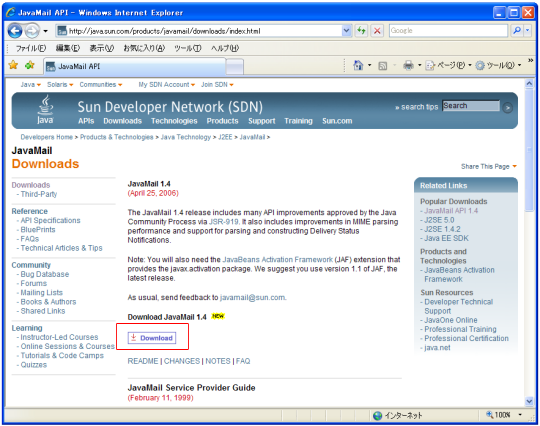Click the Print icon in toolbar
This screenshot has height=426, width=540.
(408, 65)
